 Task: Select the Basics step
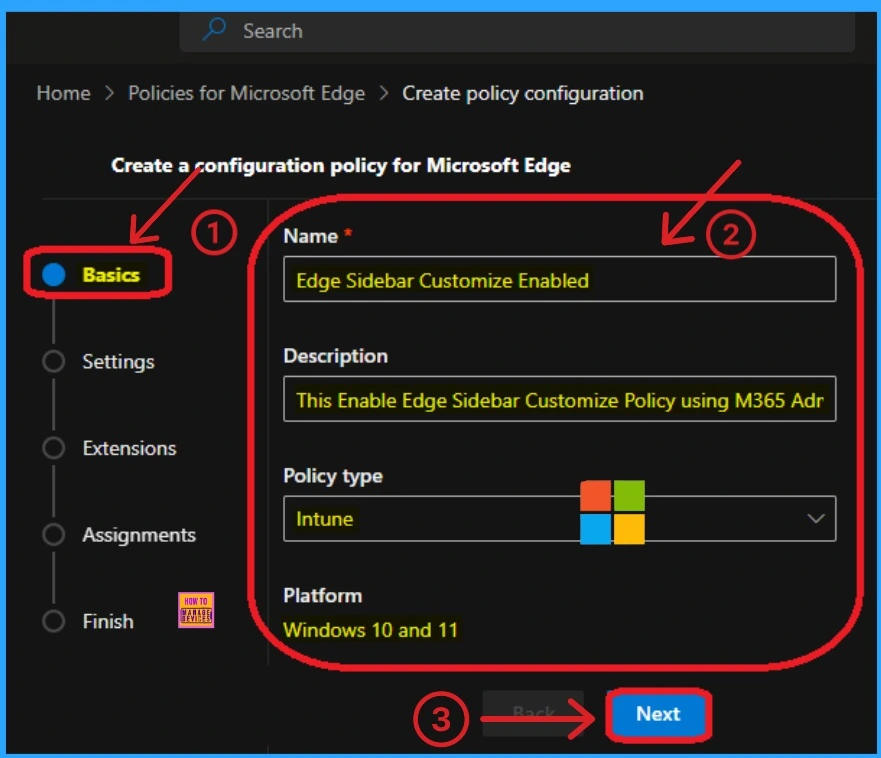(111, 275)
